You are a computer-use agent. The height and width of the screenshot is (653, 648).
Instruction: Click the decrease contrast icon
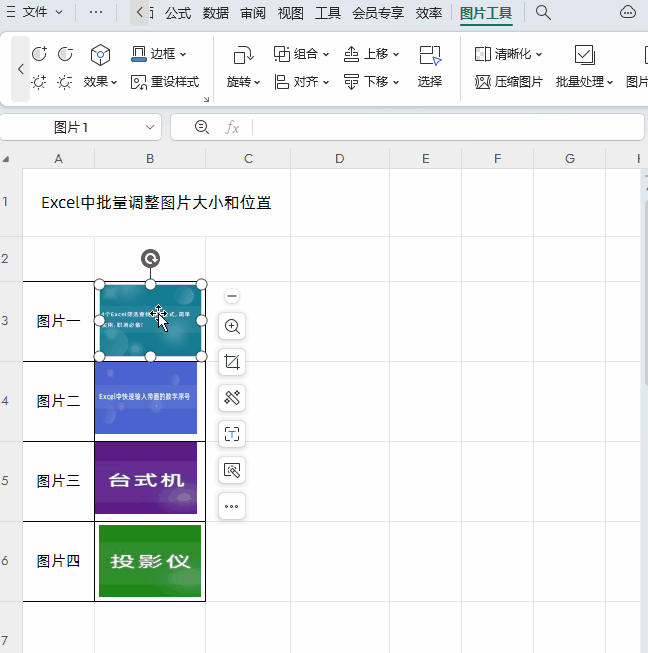click(65, 54)
